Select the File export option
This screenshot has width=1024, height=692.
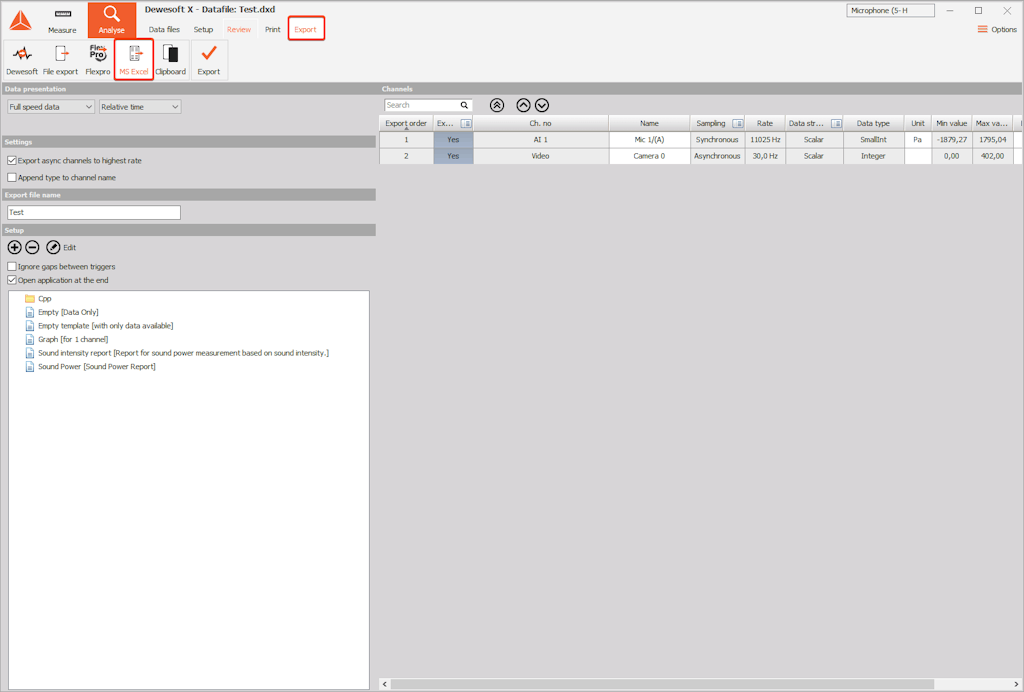[60, 60]
